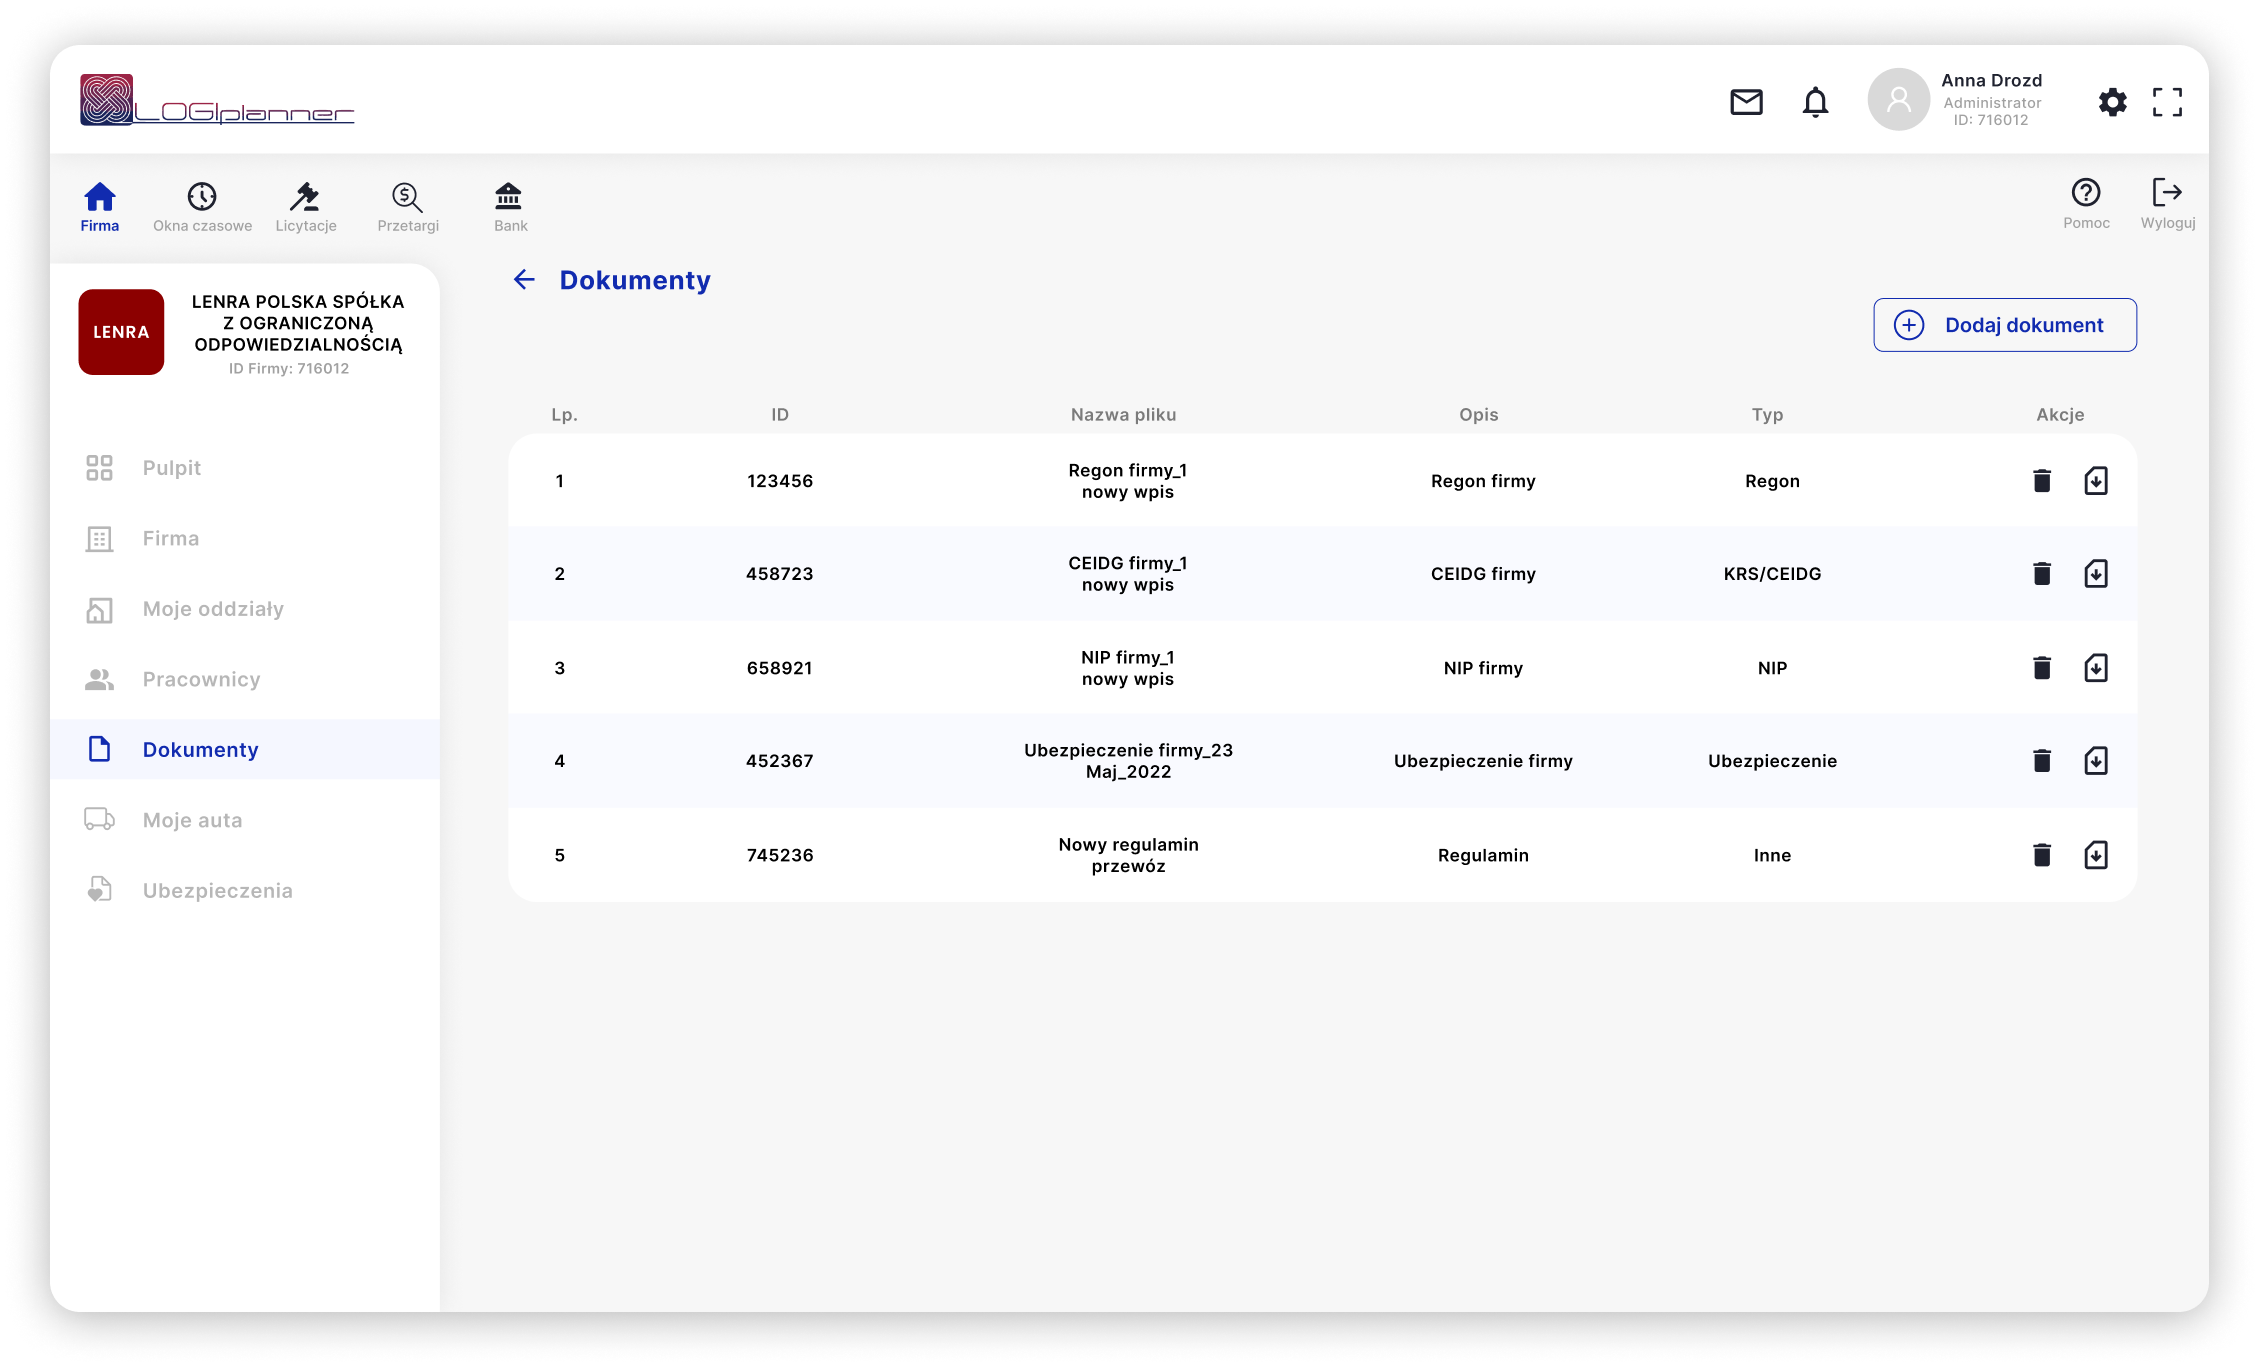Download the NIP firmy_1 document

(2096, 668)
